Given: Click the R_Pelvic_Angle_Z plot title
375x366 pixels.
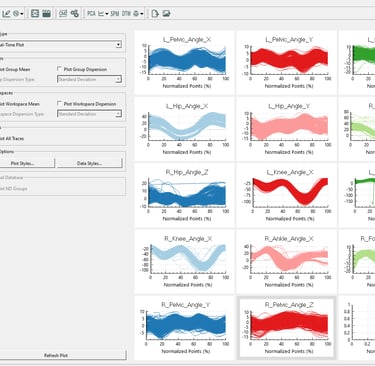Looking at the screenshot, I should click(x=289, y=305).
